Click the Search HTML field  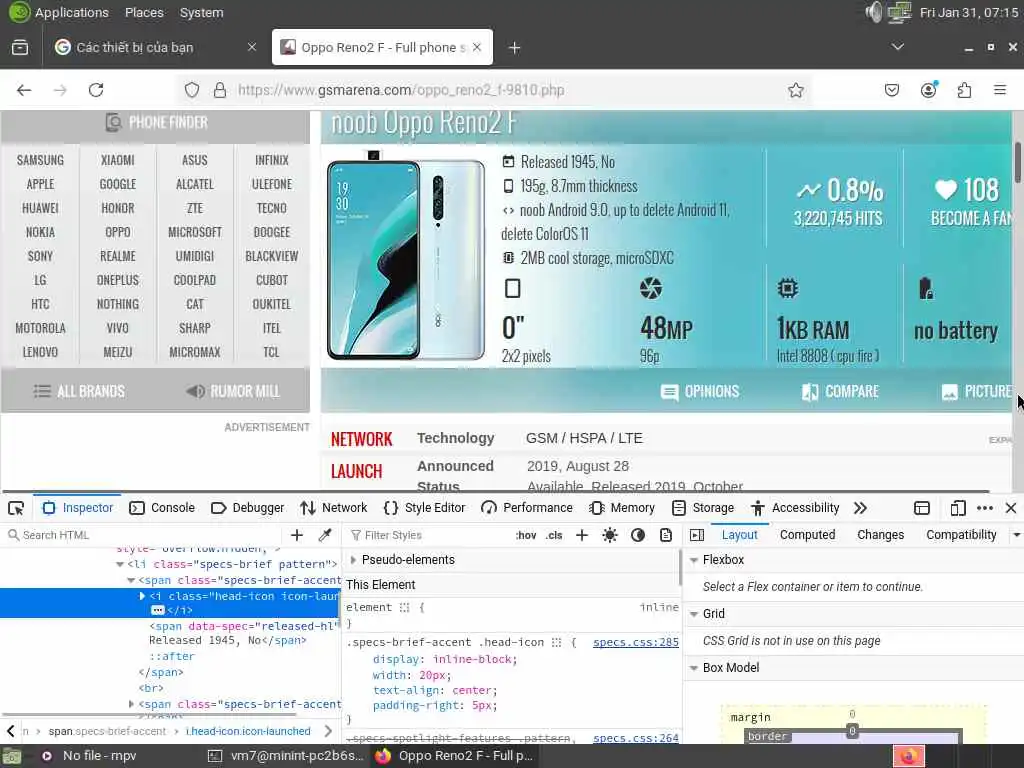(144, 536)
